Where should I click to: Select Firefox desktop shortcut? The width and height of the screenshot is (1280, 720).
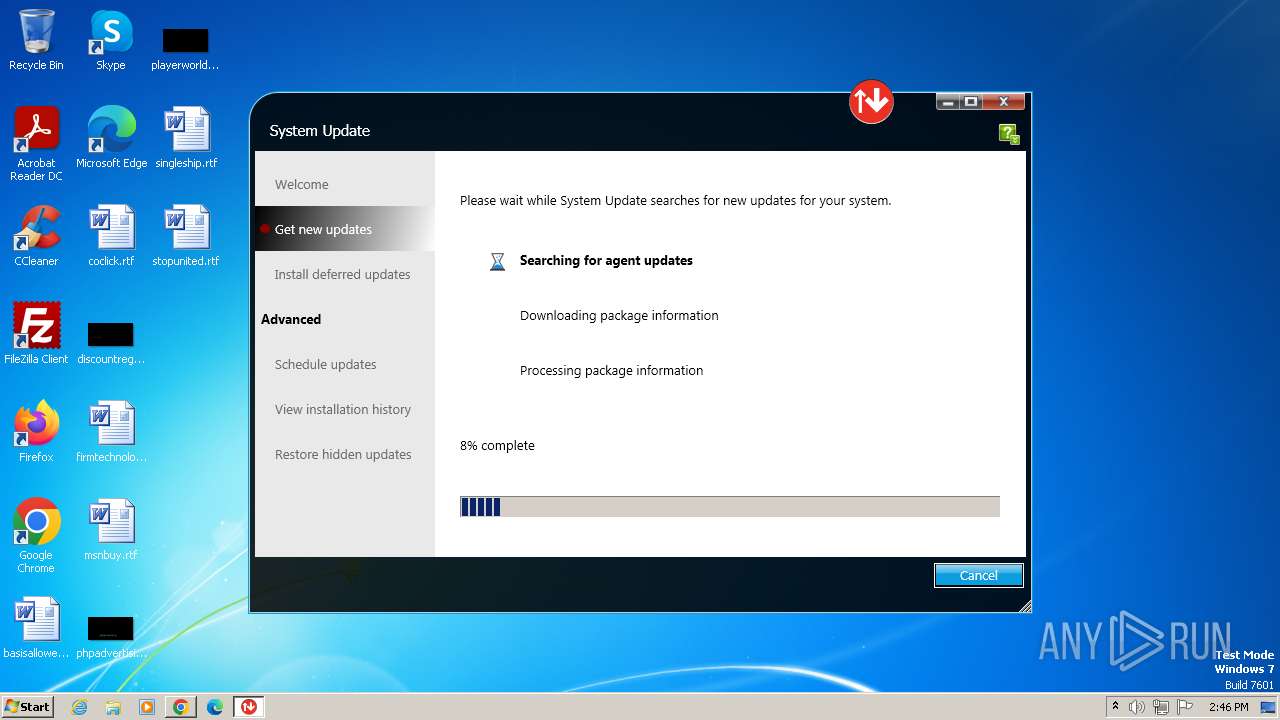point(36,432)
